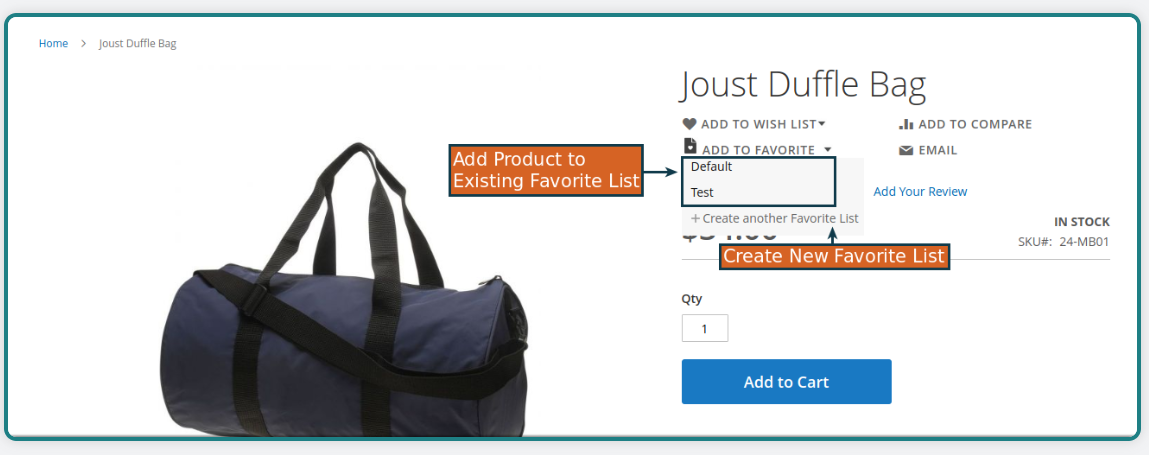
Task: Click Email text link
Action: coord(938,150)
